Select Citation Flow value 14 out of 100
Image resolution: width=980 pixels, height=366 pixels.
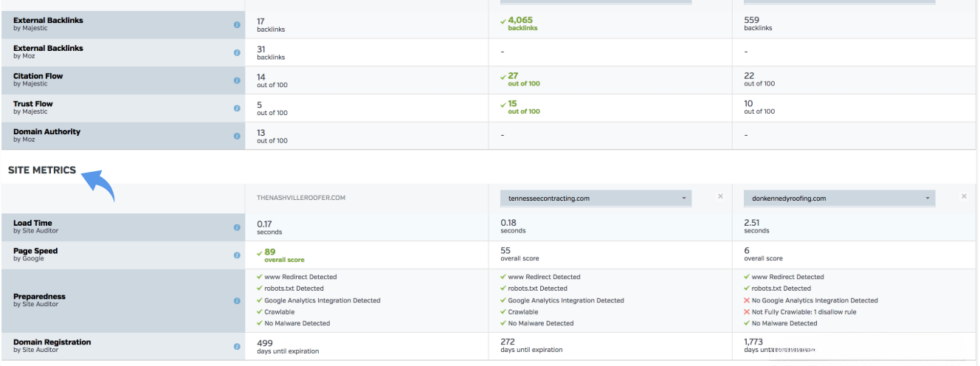click(272, 80)
